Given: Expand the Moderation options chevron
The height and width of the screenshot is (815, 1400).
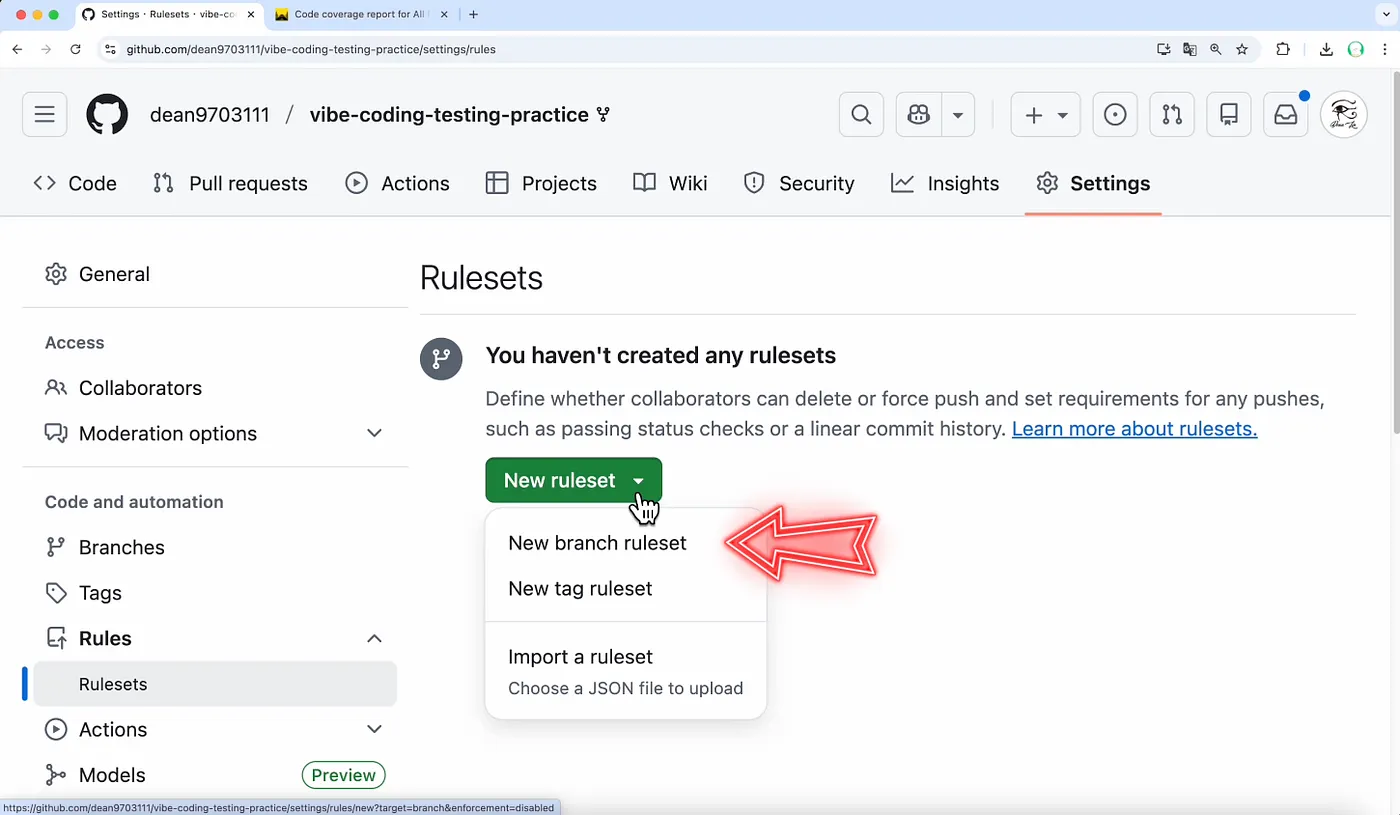Looking at the screenshot, I should pos(374,433).
